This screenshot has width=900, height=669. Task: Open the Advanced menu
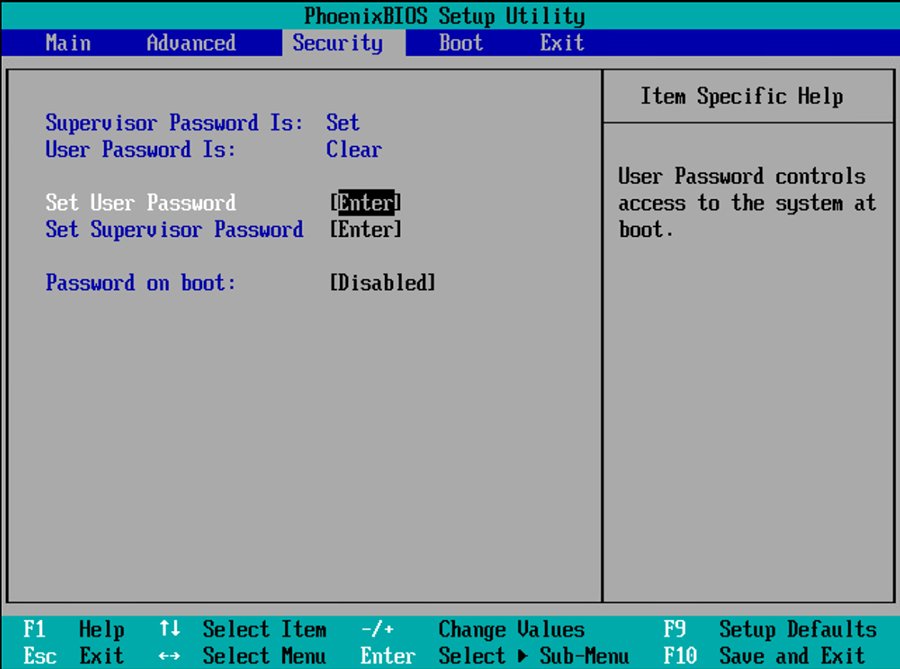pyautogui.click(x=190, y=43)
